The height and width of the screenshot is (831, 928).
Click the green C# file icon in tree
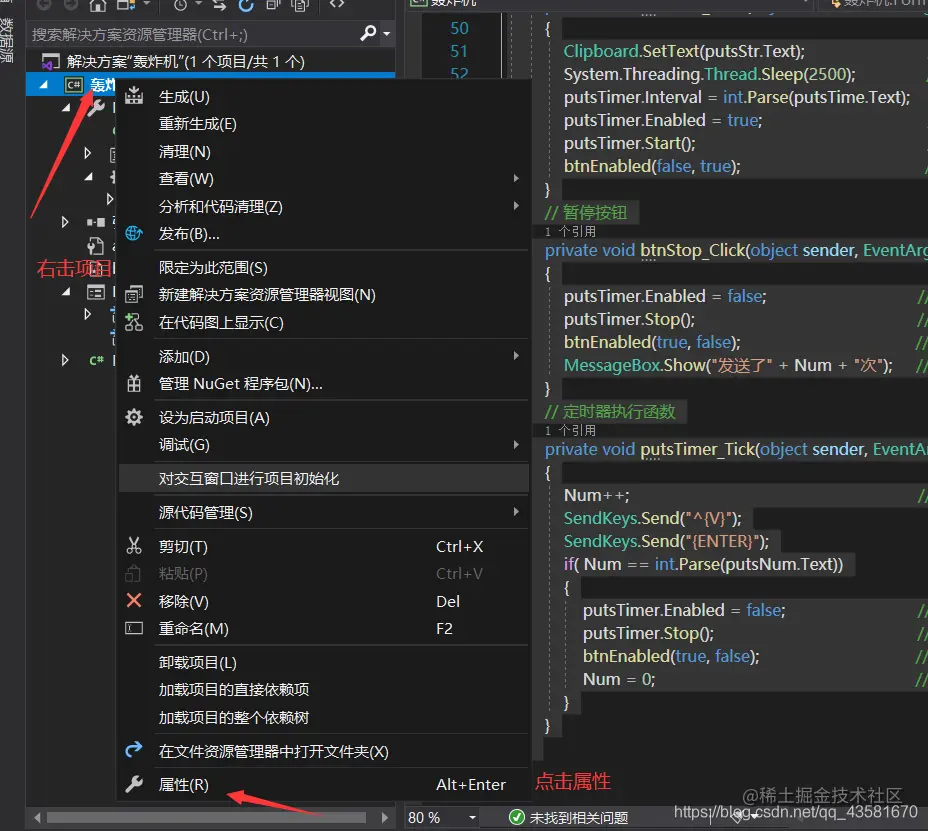tap(96, 360)
